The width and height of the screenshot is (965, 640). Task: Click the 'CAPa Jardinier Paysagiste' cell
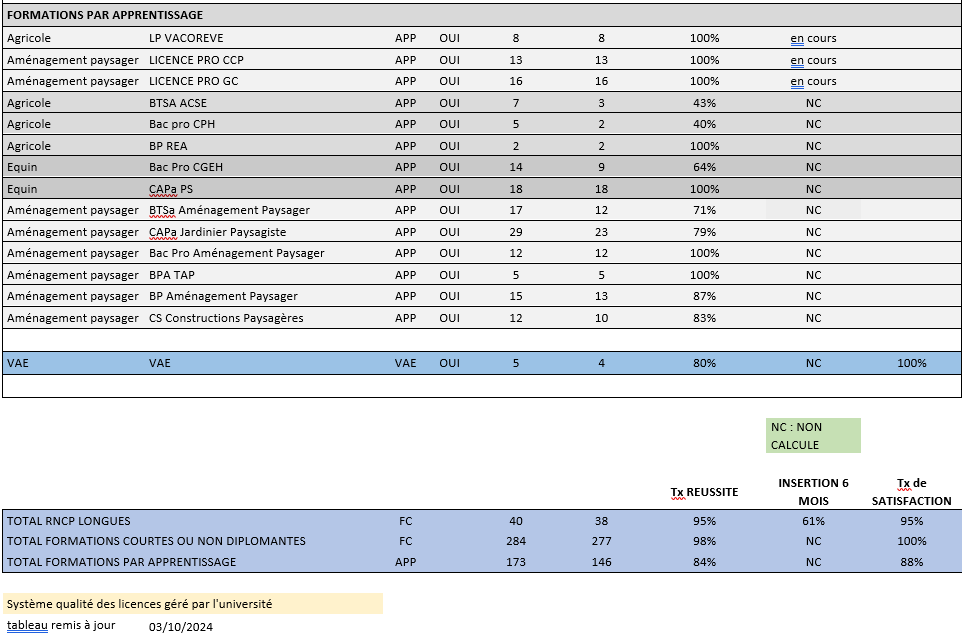coord(217,232)
